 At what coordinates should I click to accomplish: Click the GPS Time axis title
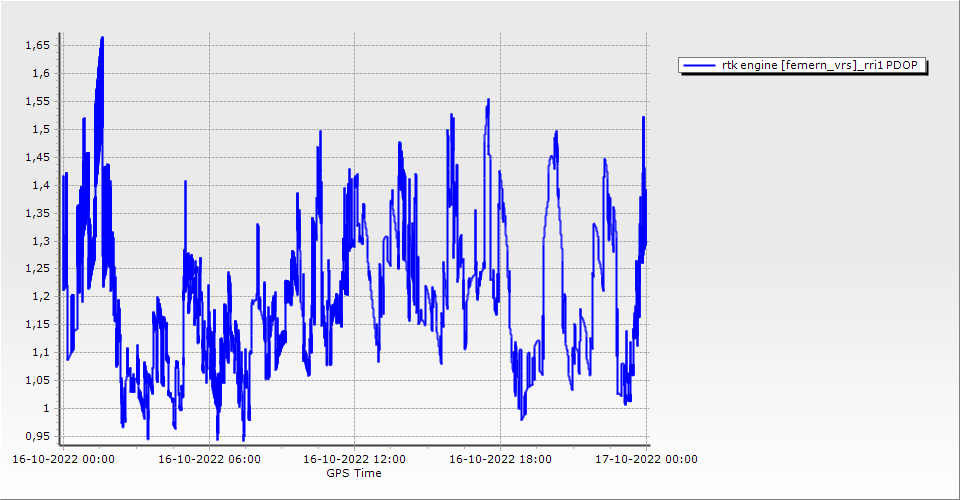click(x=353, y=473)
